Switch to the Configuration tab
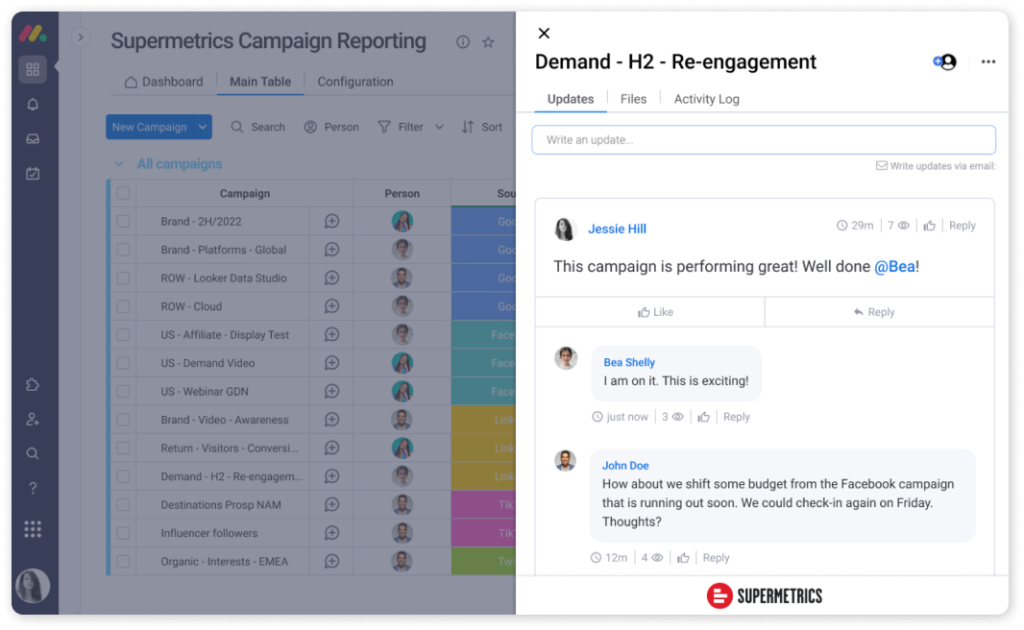This screenshot has height=630, width=1024. coord(355,82)
